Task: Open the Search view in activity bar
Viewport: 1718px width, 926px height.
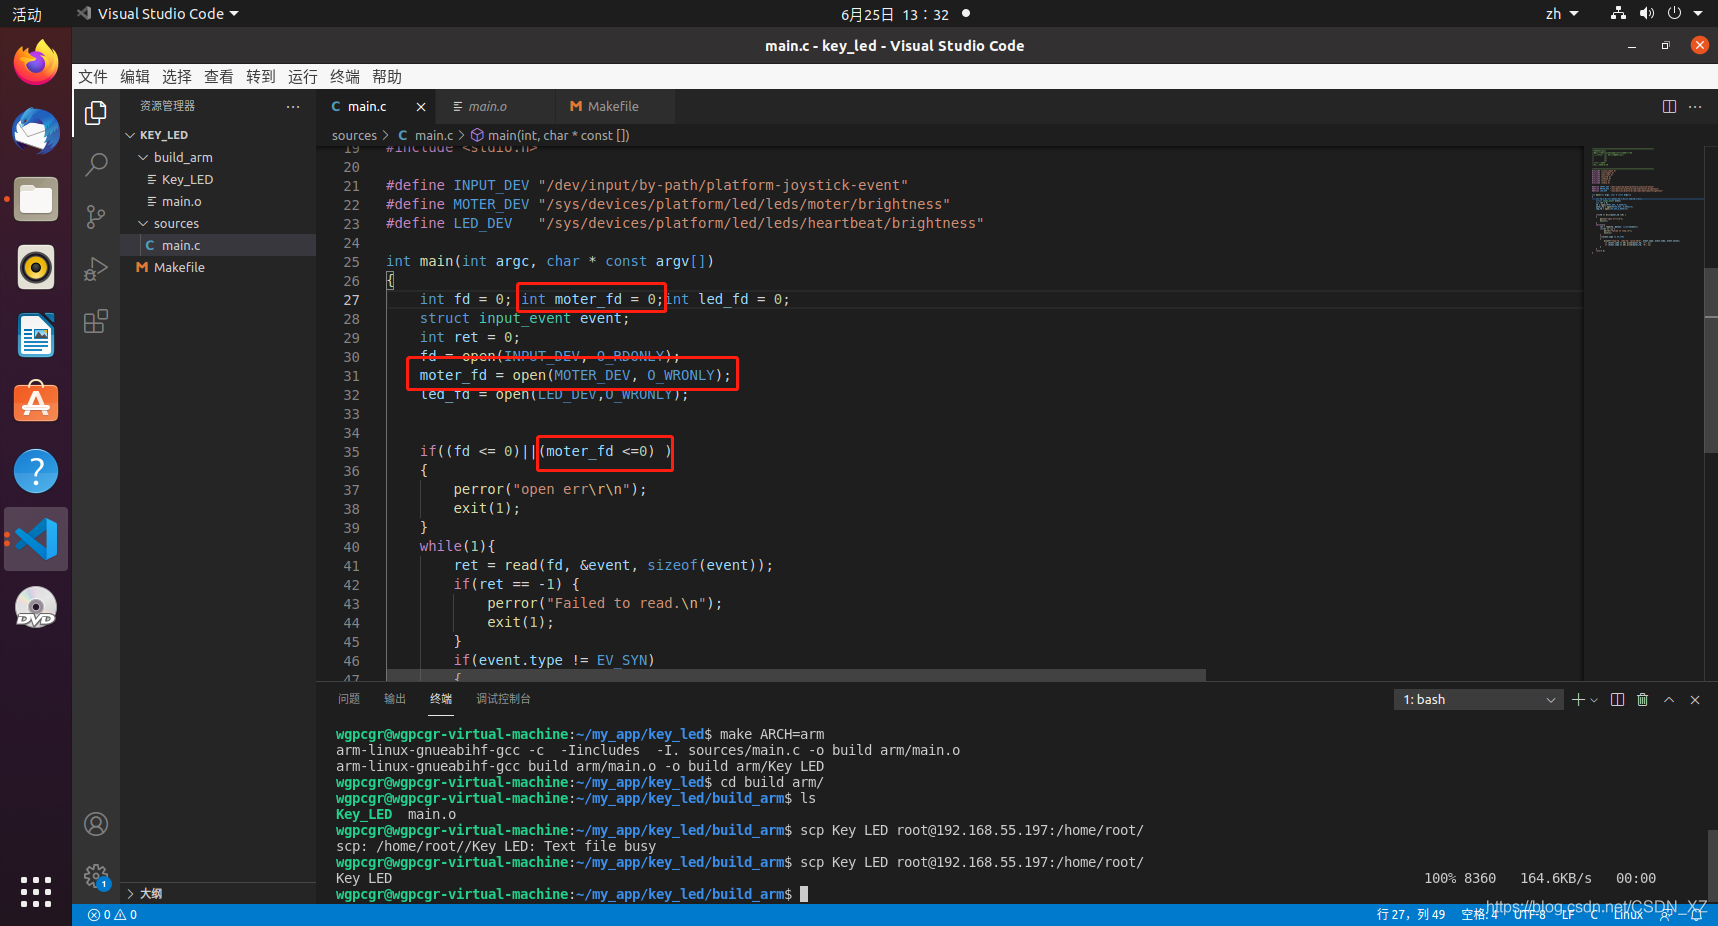Action: click(x=96, y=165)
